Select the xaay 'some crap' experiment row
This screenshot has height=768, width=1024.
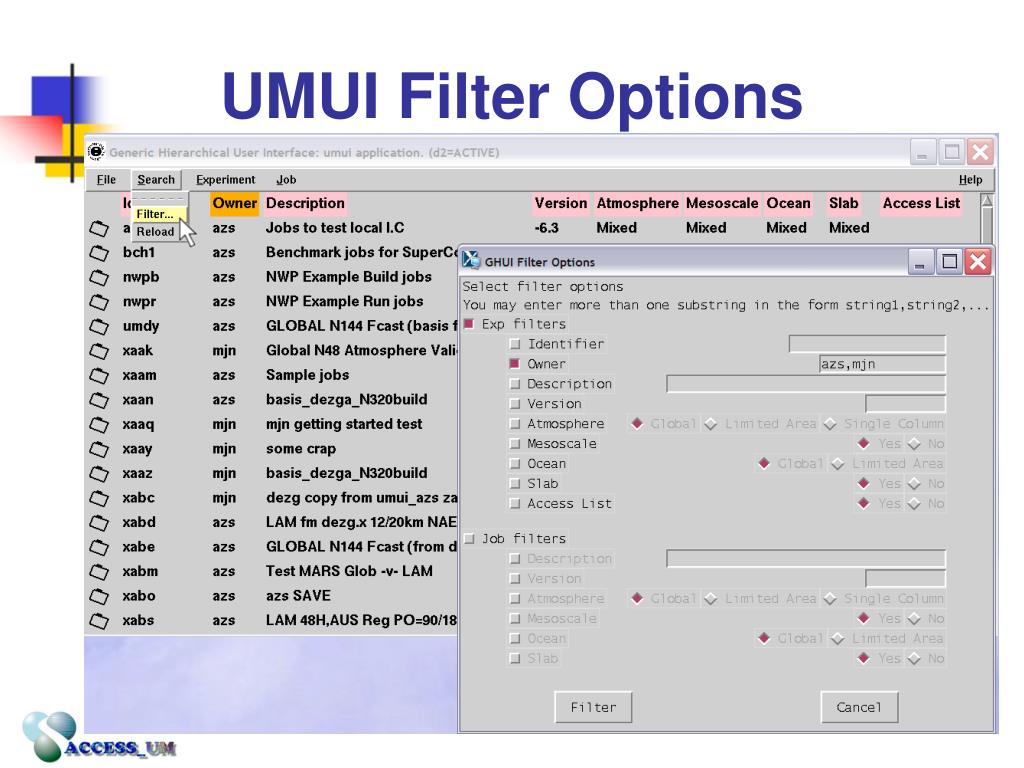(272, 449)
